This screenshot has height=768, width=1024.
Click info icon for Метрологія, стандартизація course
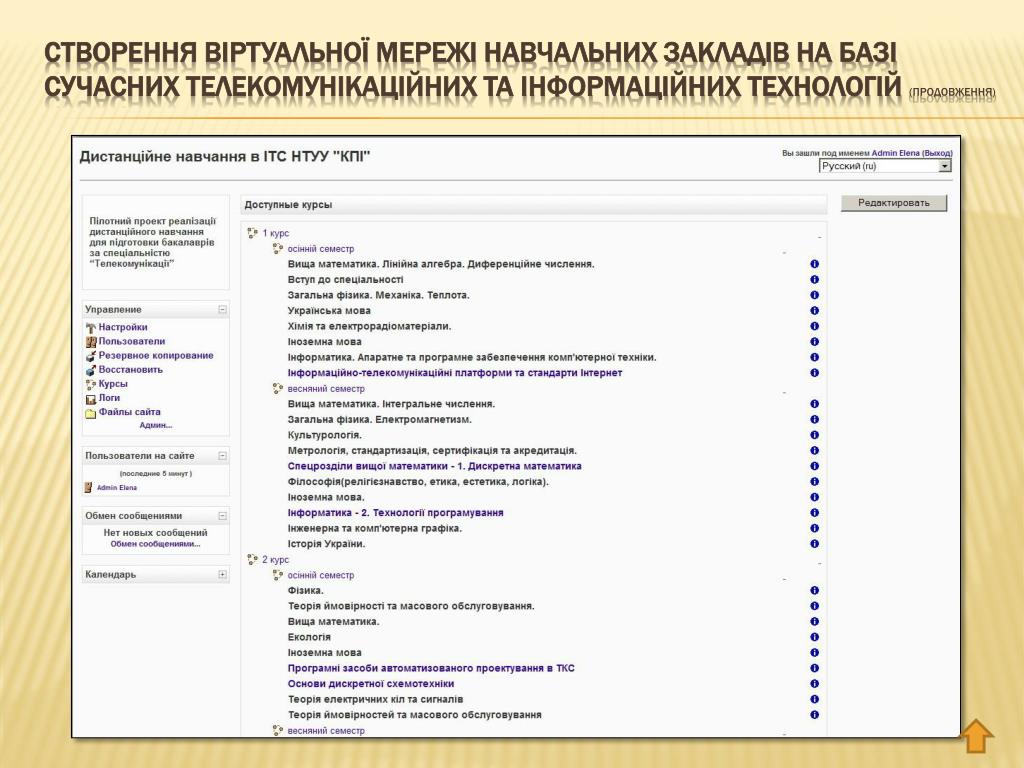tap(814, 451)
